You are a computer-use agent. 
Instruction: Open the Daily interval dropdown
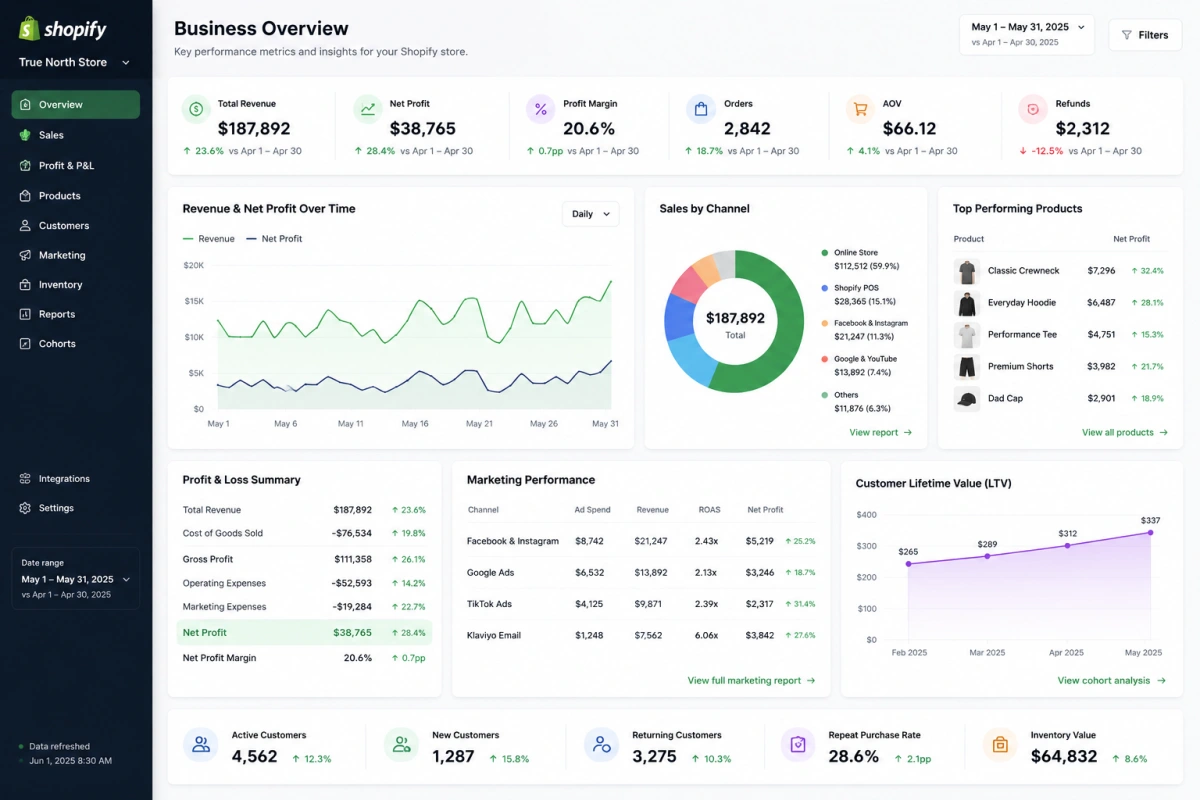click(591, 214)
